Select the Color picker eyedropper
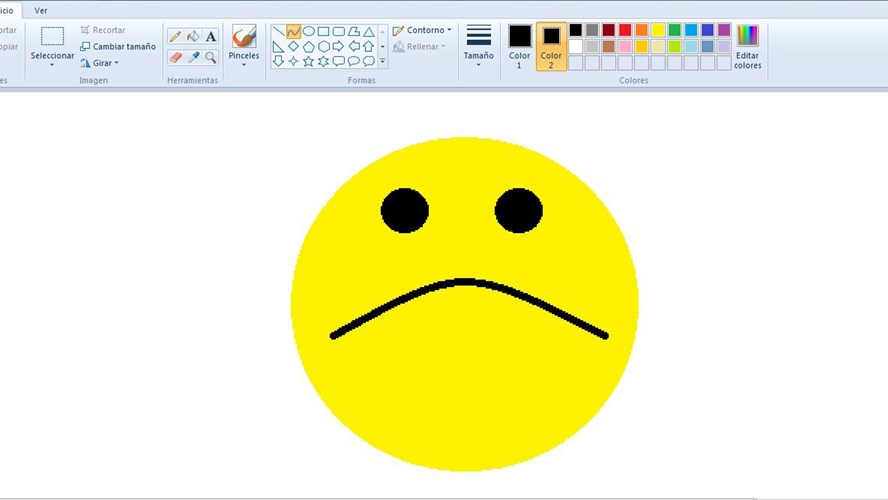The width and height of the screenshot is (888, 500). coord(193,57)
